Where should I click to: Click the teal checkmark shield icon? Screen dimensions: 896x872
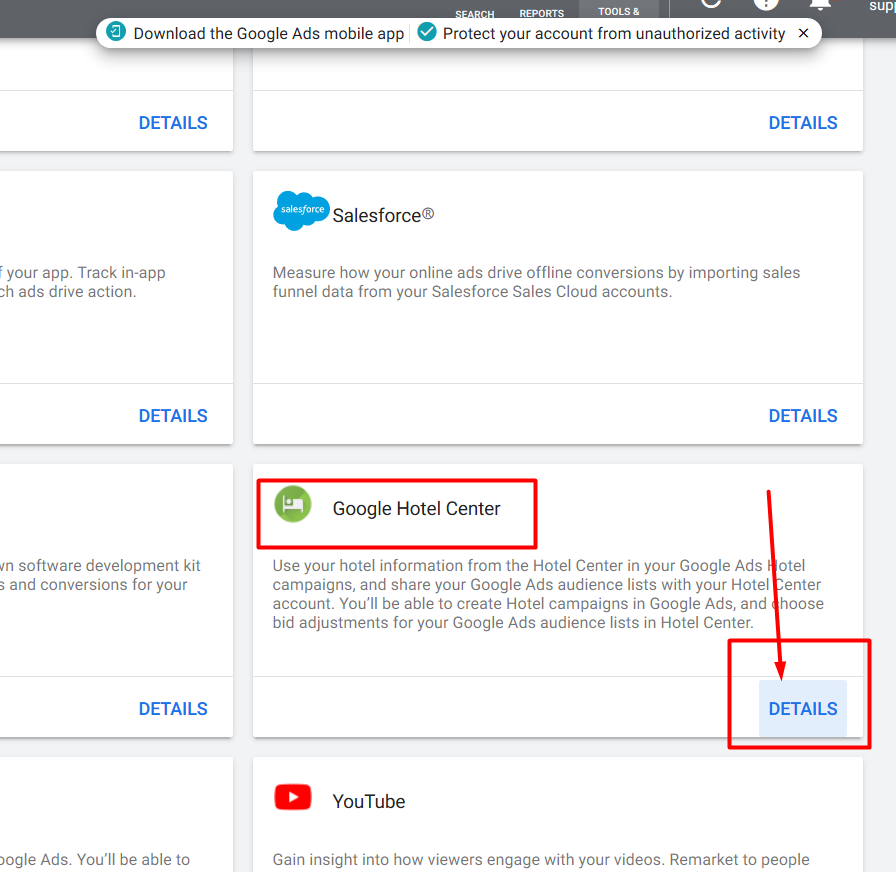(426, 32)
